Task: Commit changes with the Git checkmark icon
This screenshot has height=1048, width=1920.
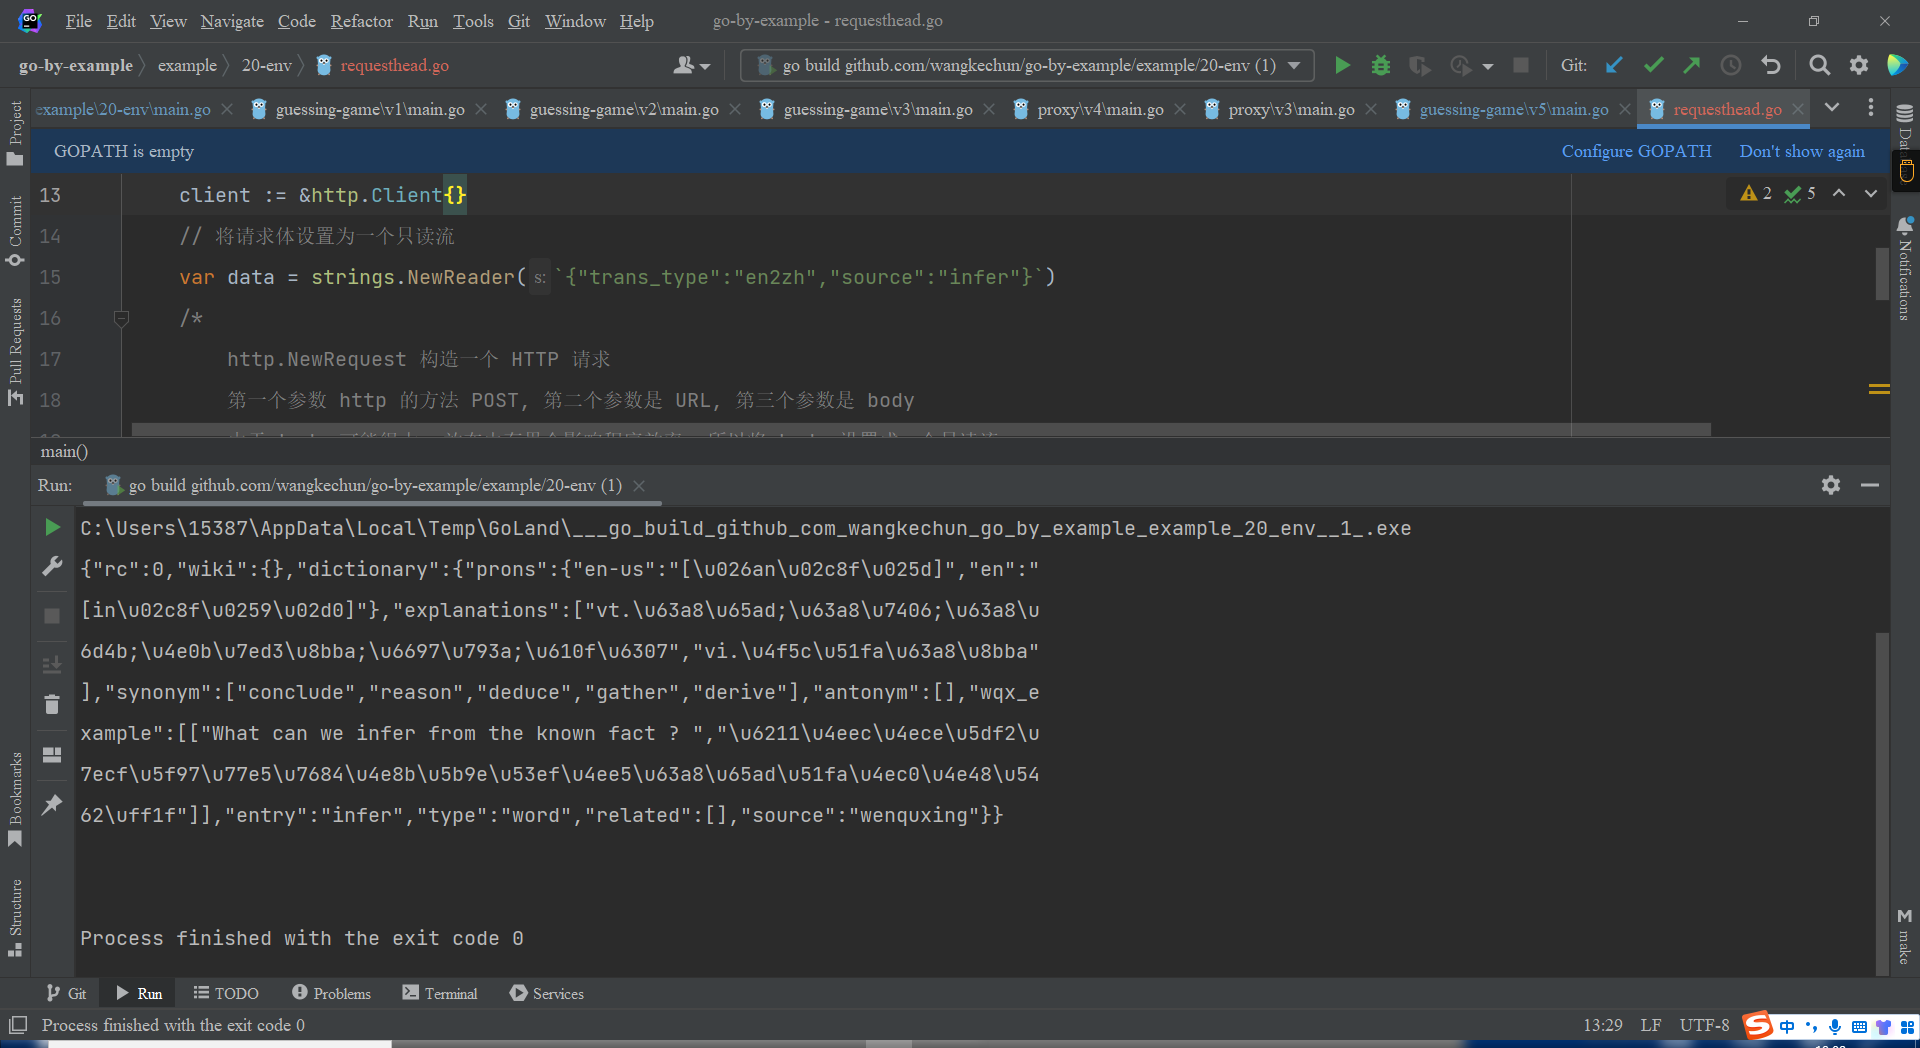Action: [x=1653, y=66]
